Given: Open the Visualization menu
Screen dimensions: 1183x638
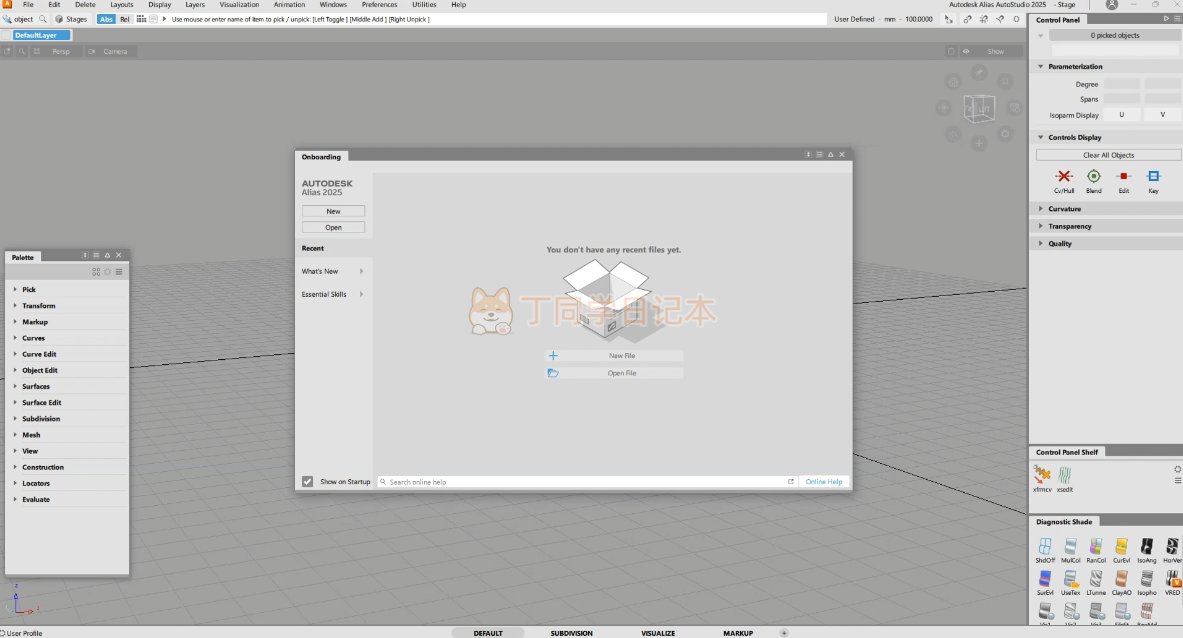Looking at the screenshot, I should pyautogui.click(x=239, y=5).
